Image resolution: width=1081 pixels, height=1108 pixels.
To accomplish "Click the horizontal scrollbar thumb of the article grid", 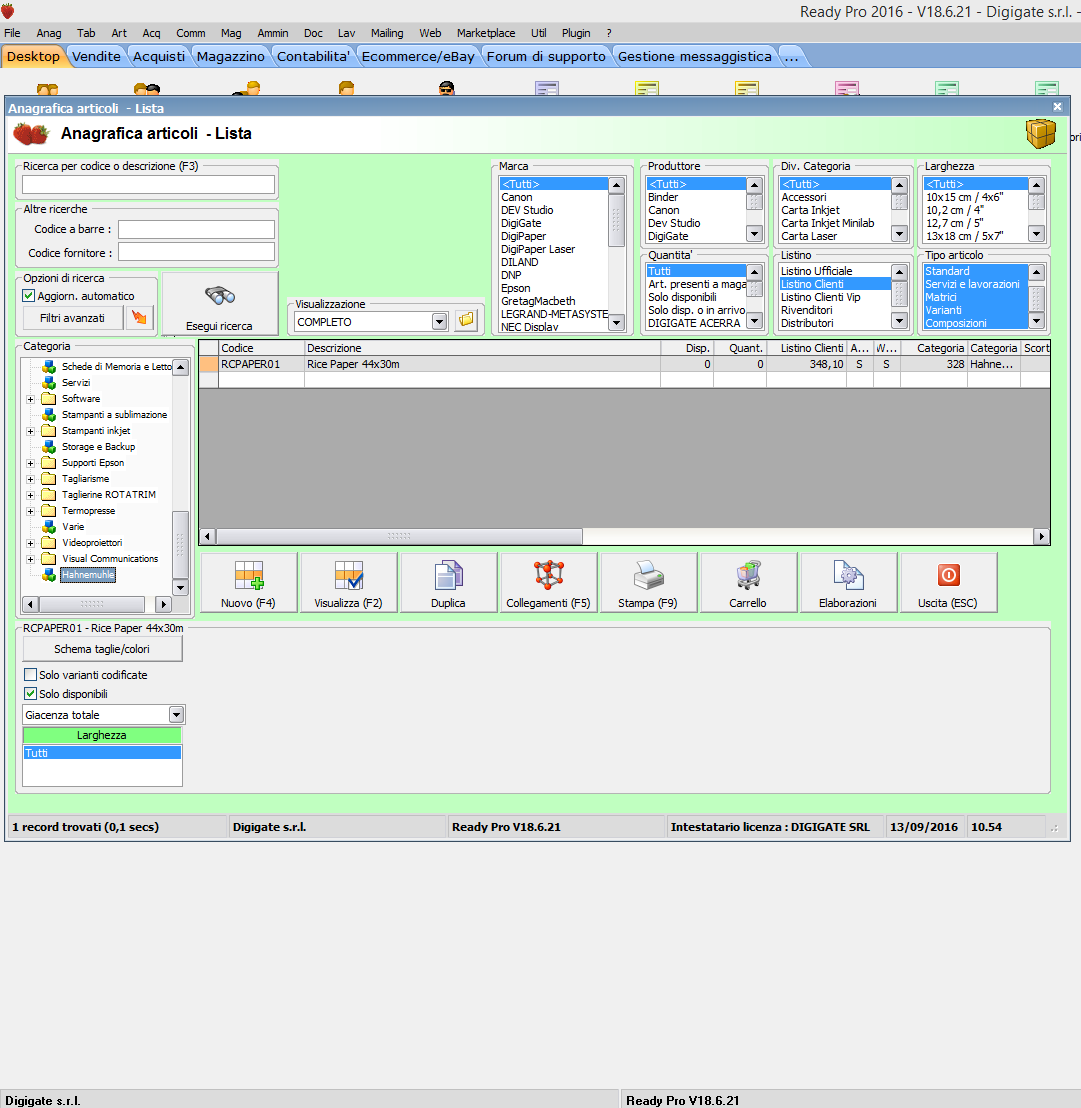I will point(399,536).
